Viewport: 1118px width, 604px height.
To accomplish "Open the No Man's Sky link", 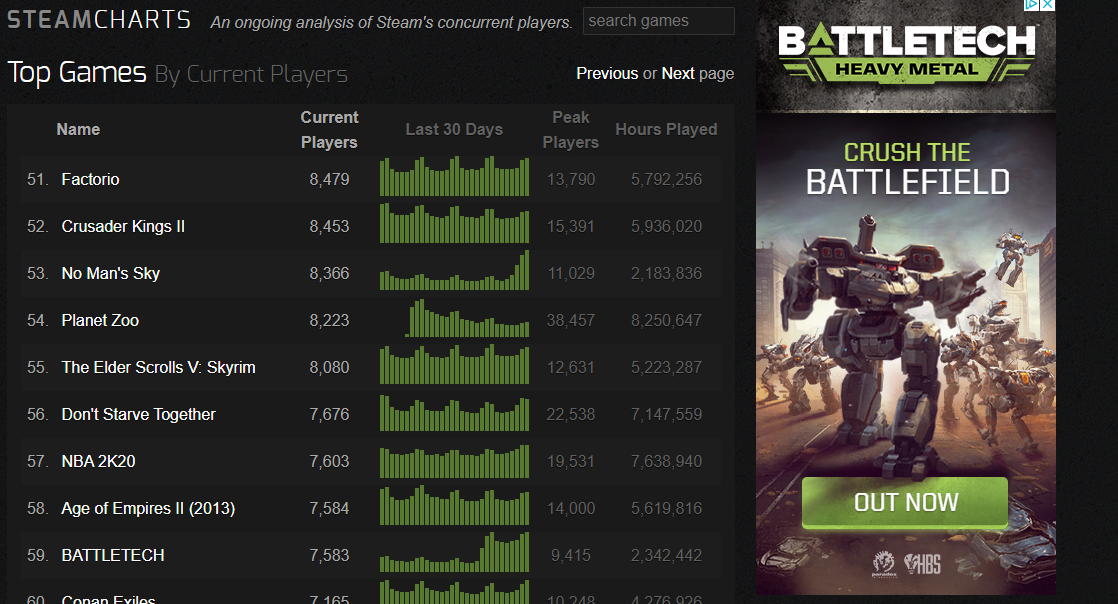I will 110,273.
